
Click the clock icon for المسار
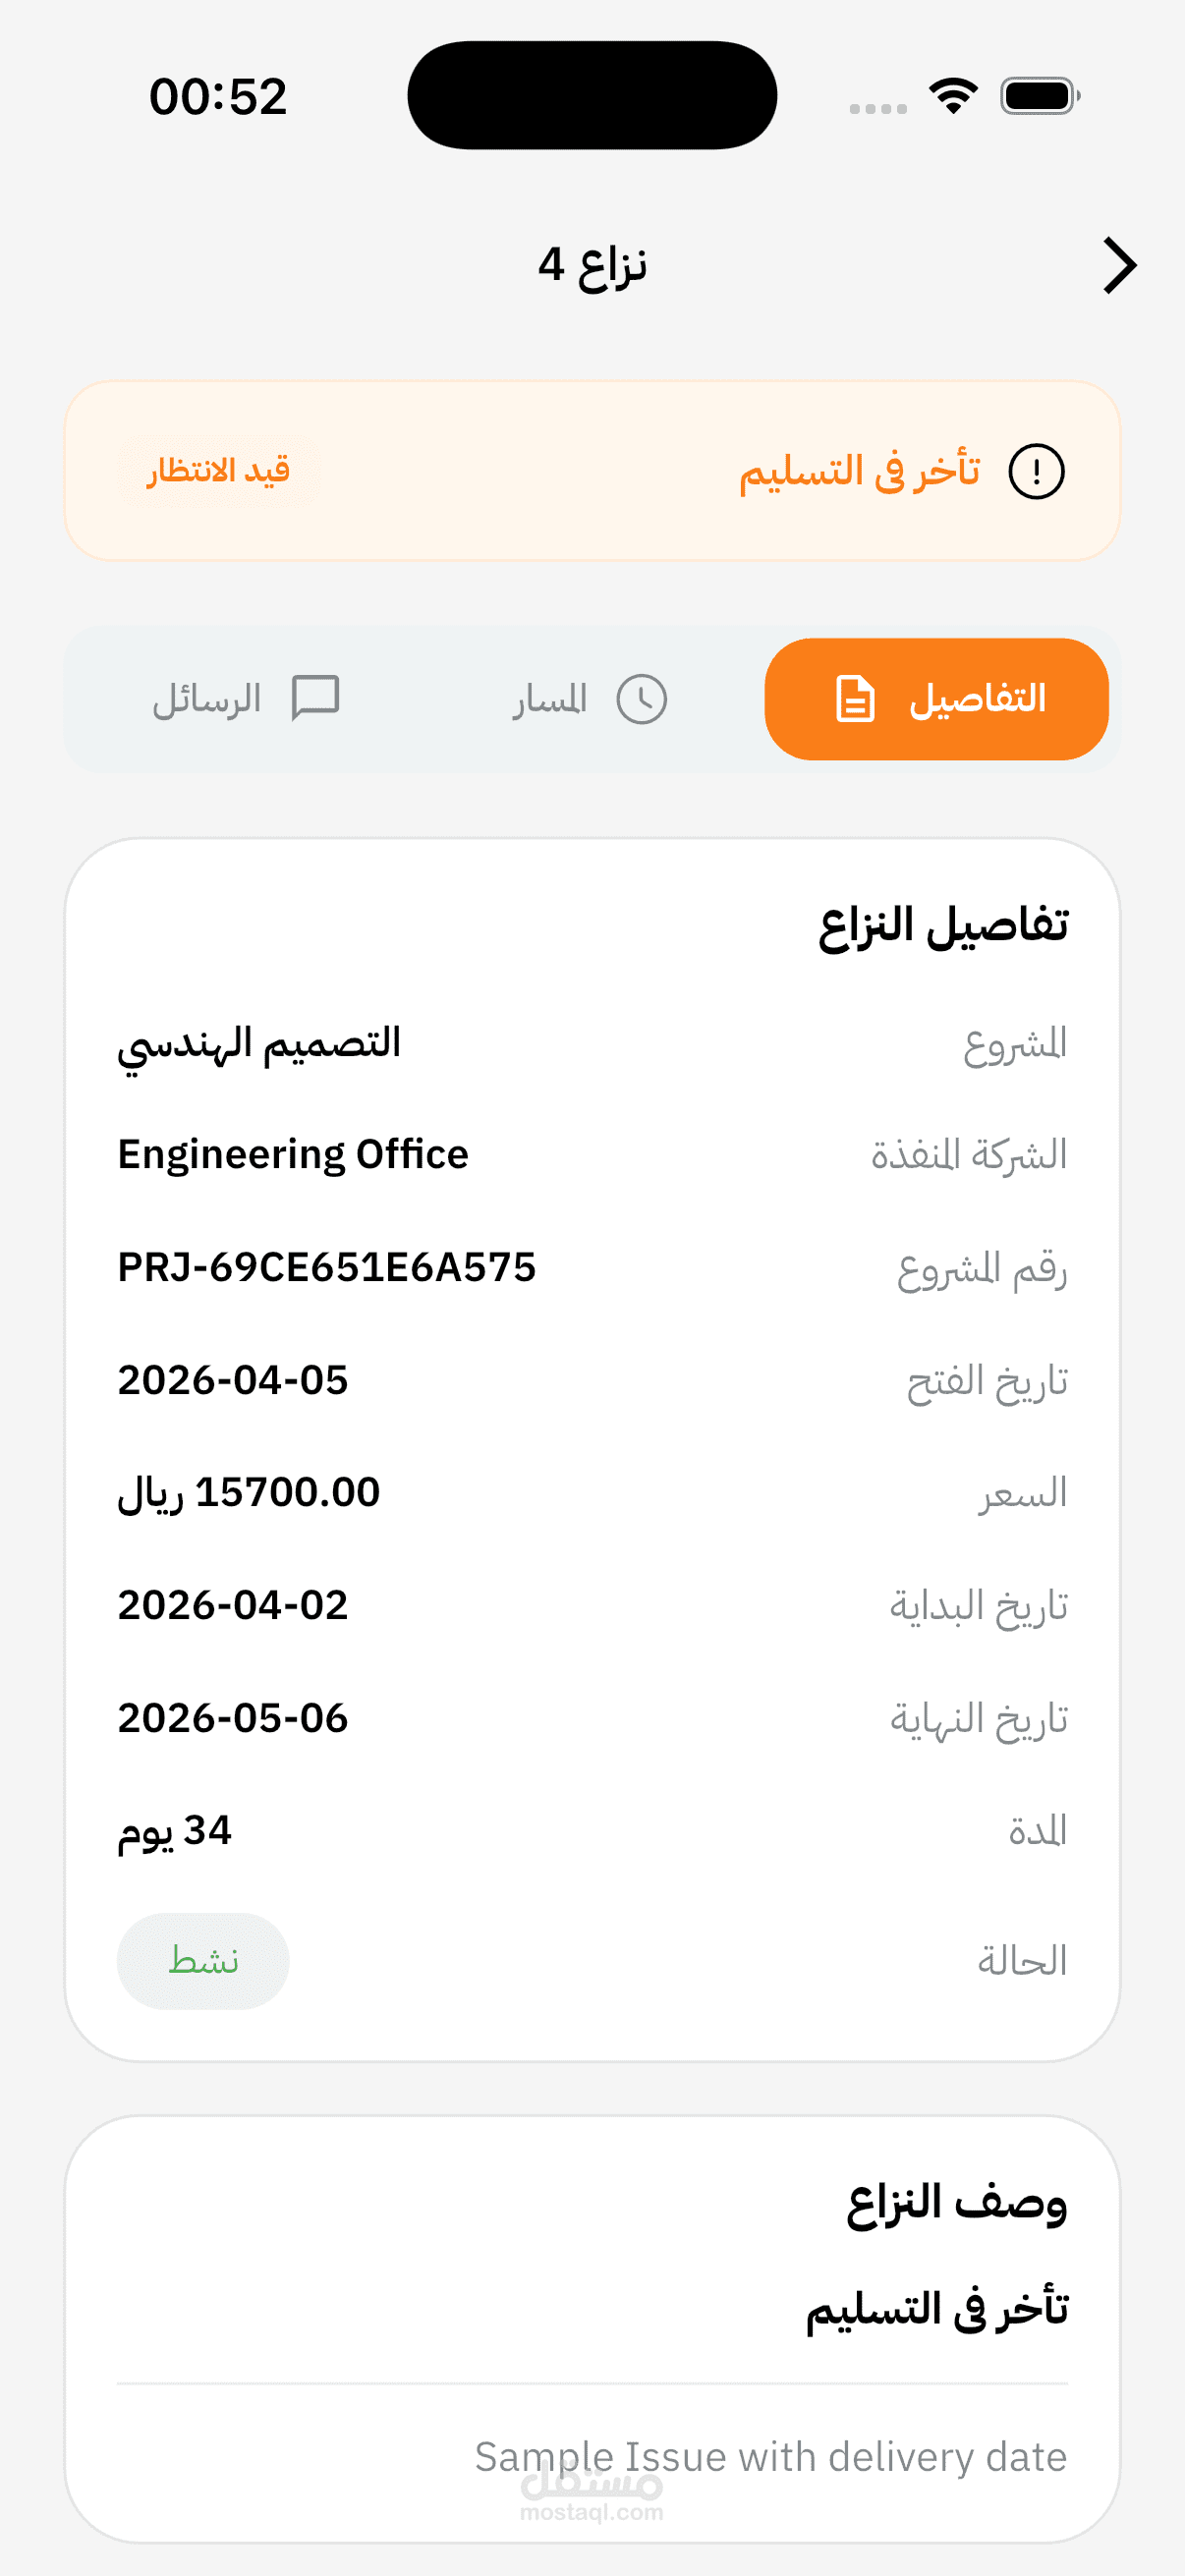(x=641, y=699)
